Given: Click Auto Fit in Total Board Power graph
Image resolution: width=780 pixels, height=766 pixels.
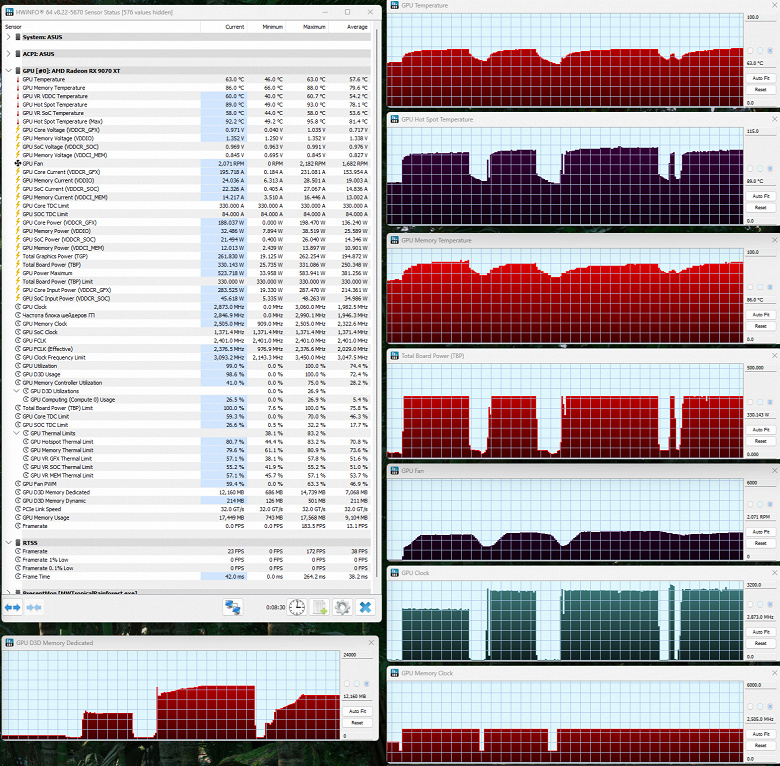Looking at the screenshot, I should point(761,429).
